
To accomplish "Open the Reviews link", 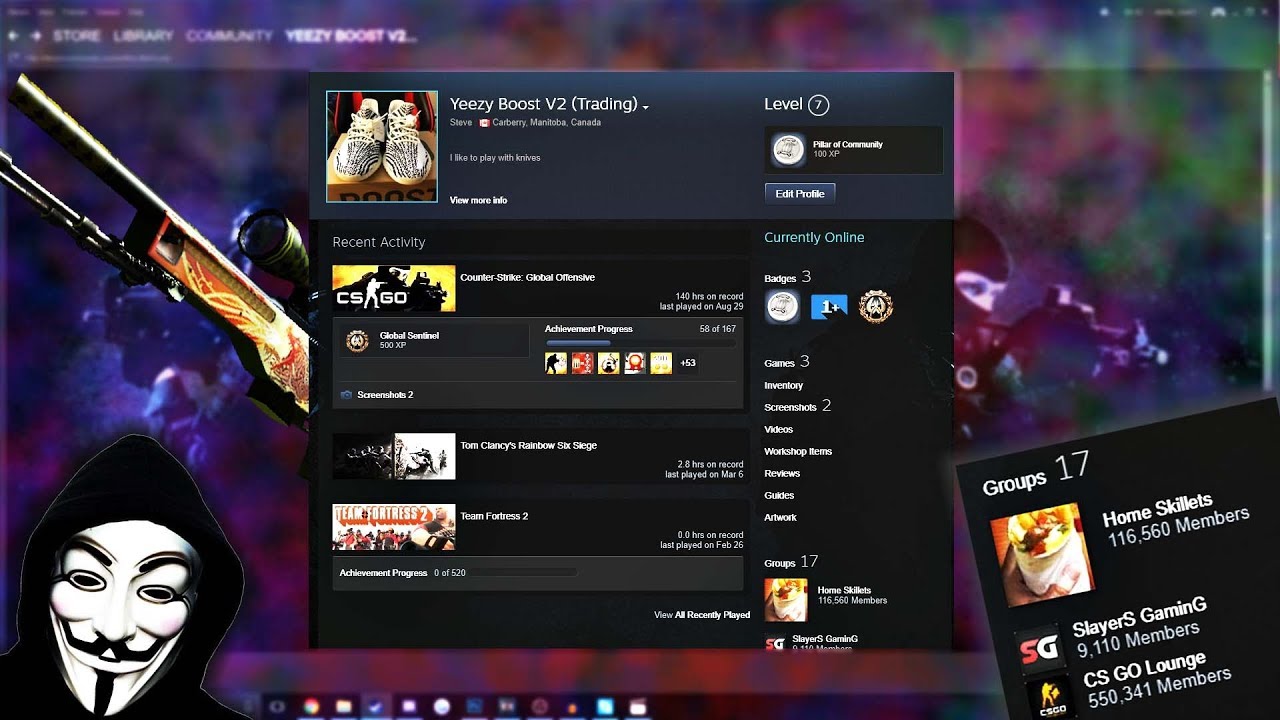I will click(x=782, y=473).
